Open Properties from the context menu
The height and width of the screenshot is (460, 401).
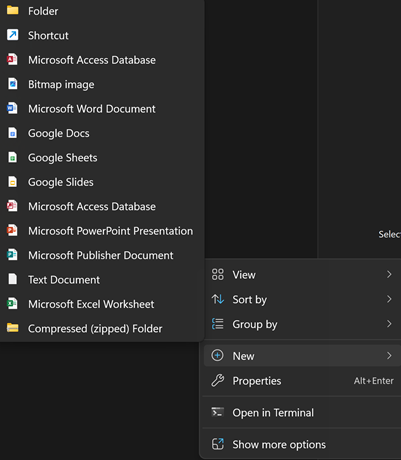click(302, 381)
